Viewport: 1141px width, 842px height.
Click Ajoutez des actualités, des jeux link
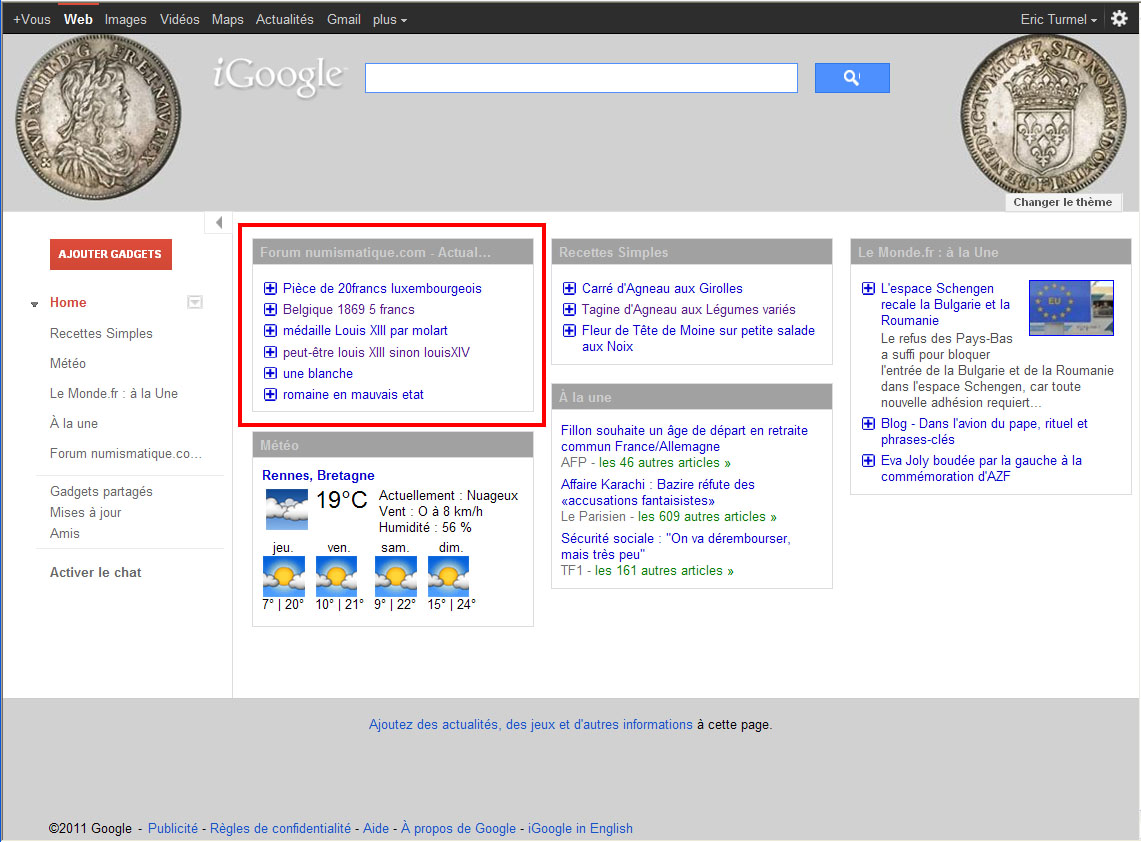click(x=530, y=724)
